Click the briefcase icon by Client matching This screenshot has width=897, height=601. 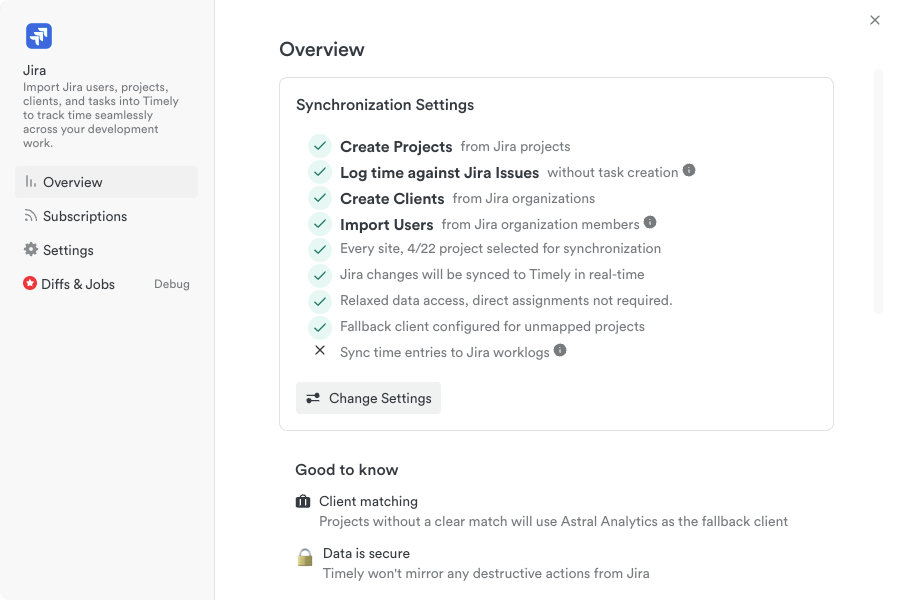click(x=303, y=501)
